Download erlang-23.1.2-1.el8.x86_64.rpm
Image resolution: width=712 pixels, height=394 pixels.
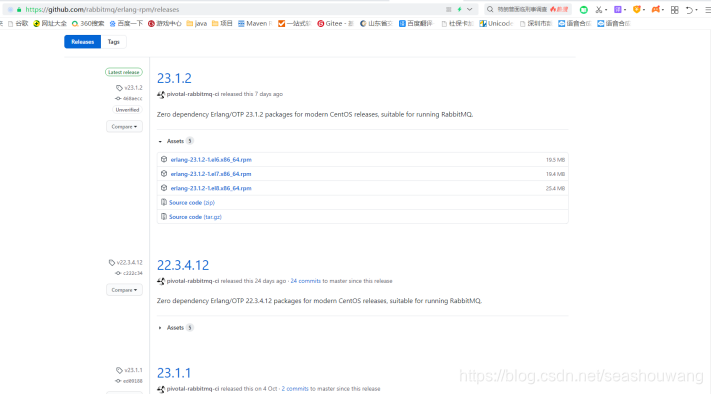pyautogui.click(x=211, y=188)
